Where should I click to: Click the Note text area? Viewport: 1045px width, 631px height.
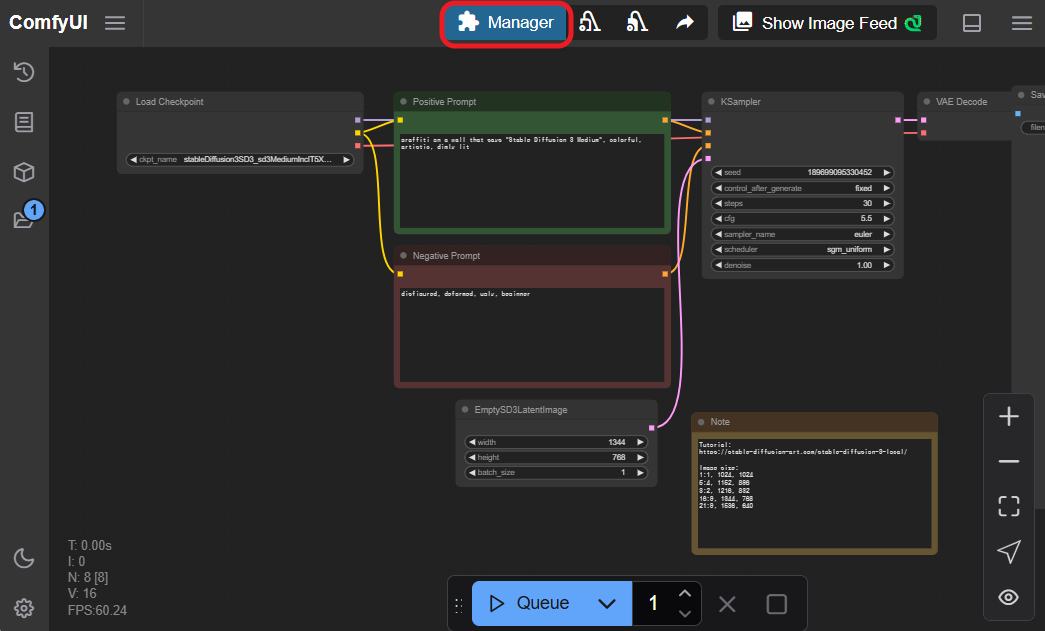coord(814,493)
